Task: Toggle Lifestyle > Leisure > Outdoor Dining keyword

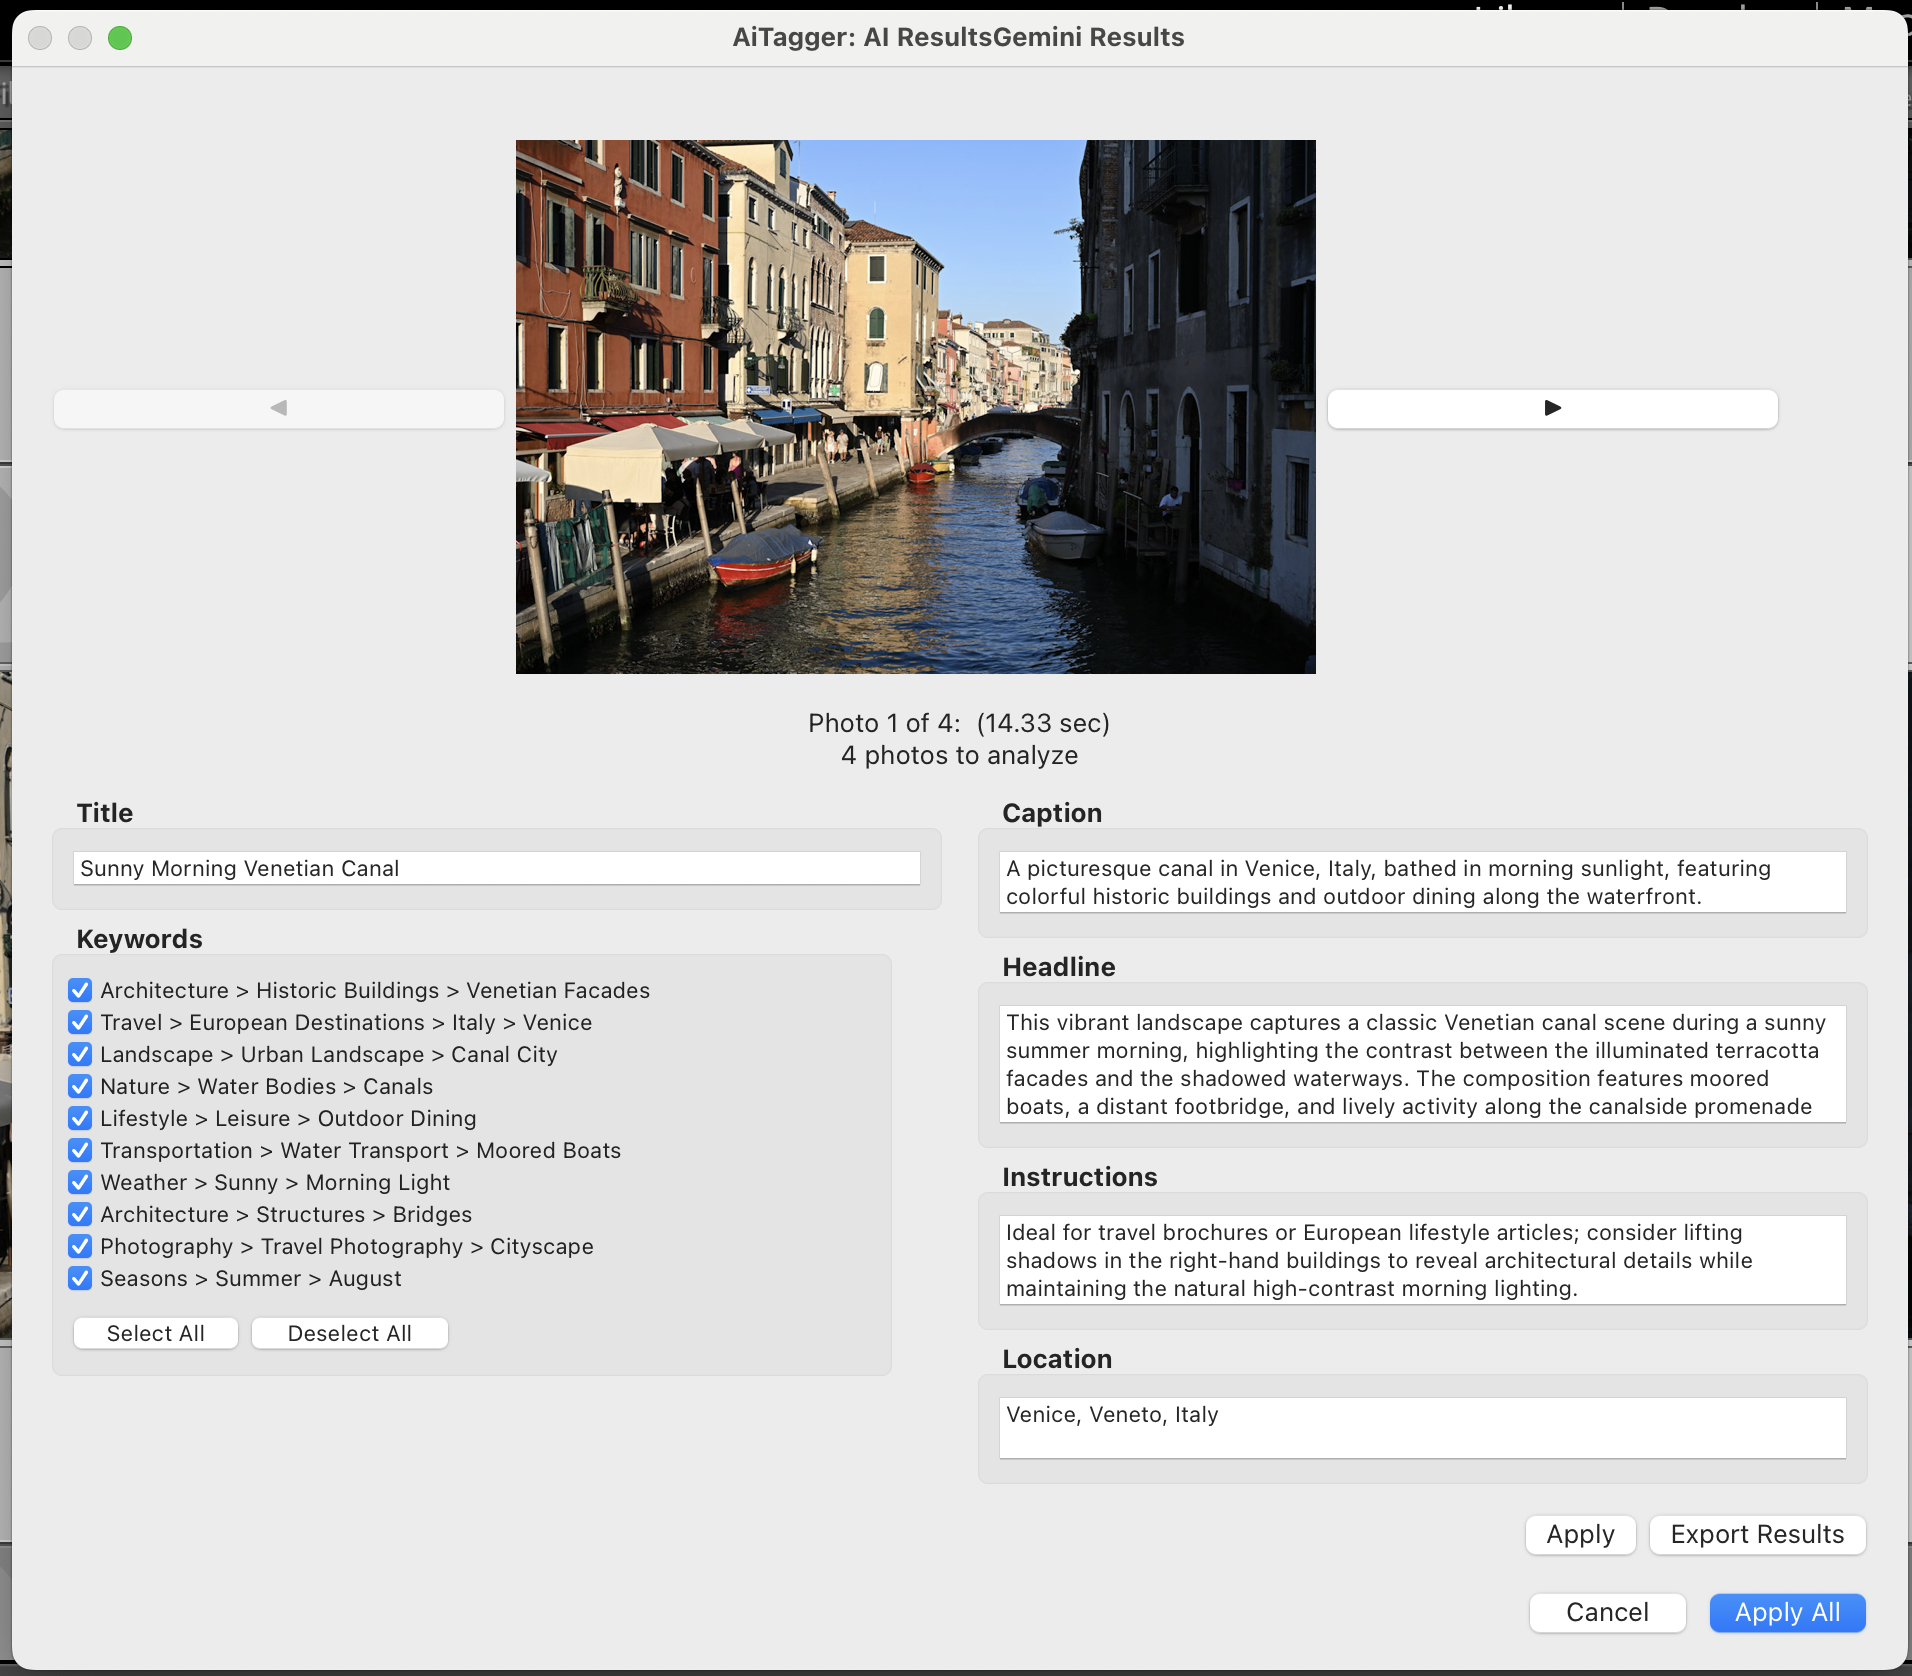Action: click(x=81, y=1118)
